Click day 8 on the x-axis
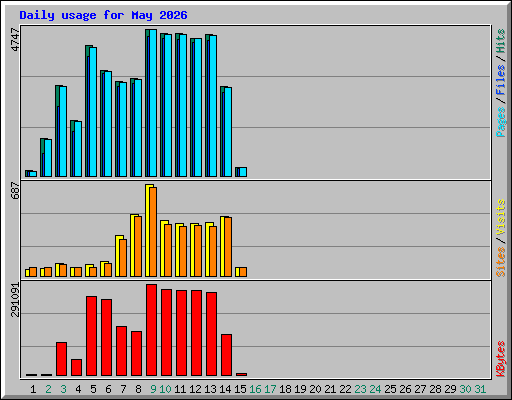Viewport: 512px width, 400px height. [x=138, y=389]
